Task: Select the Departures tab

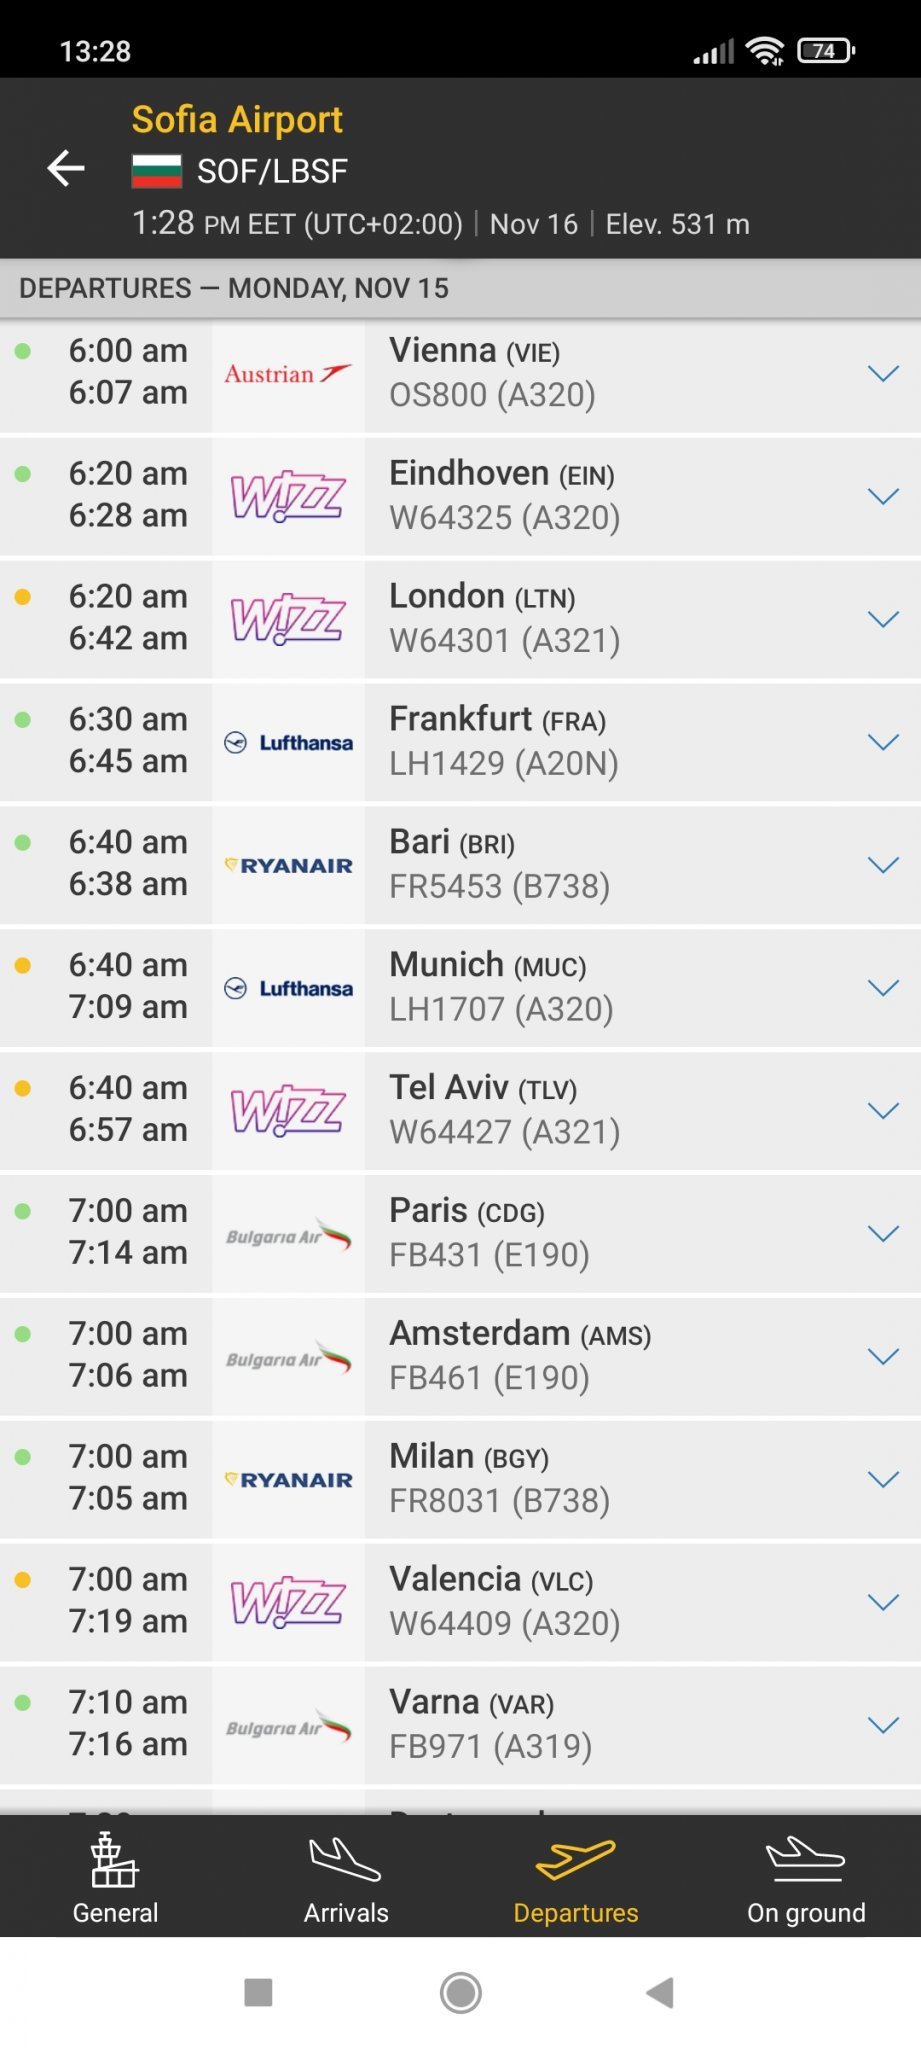Action: [576, 1879]
